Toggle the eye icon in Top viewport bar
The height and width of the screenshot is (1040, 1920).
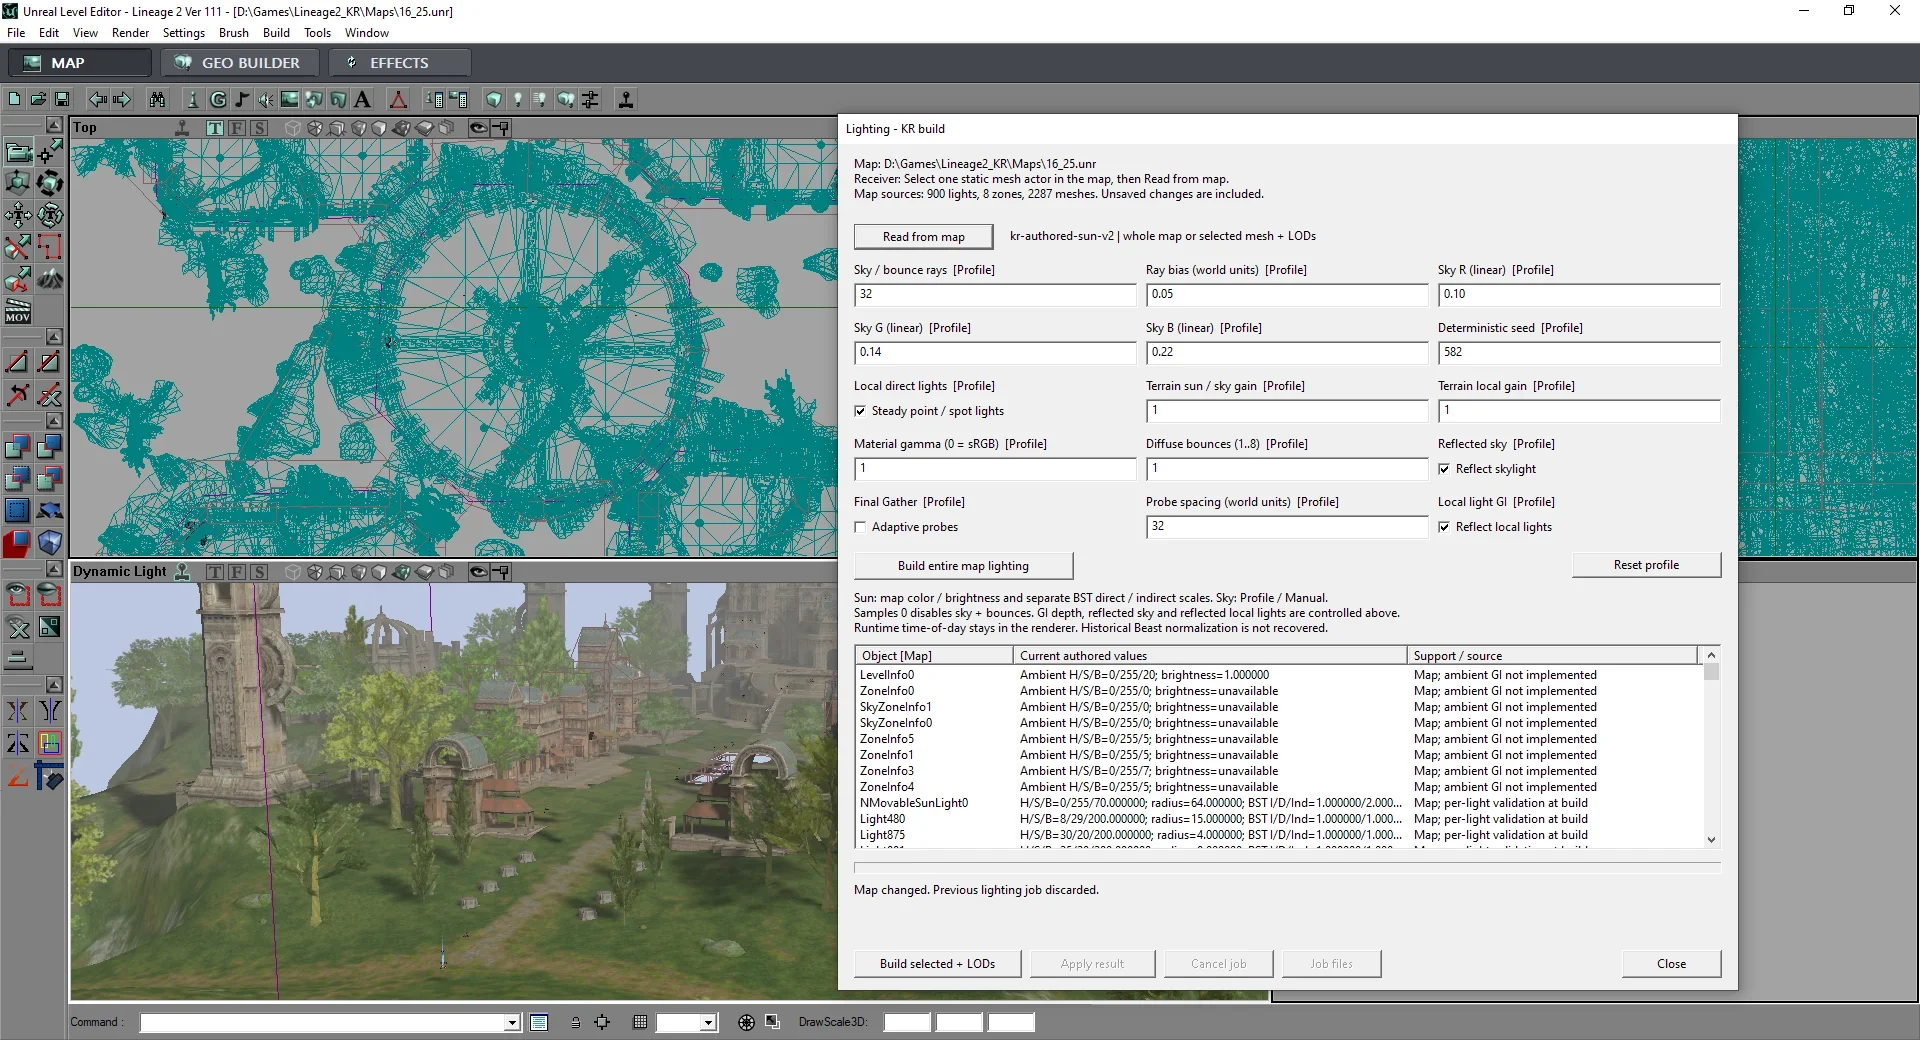coord(478,127)
